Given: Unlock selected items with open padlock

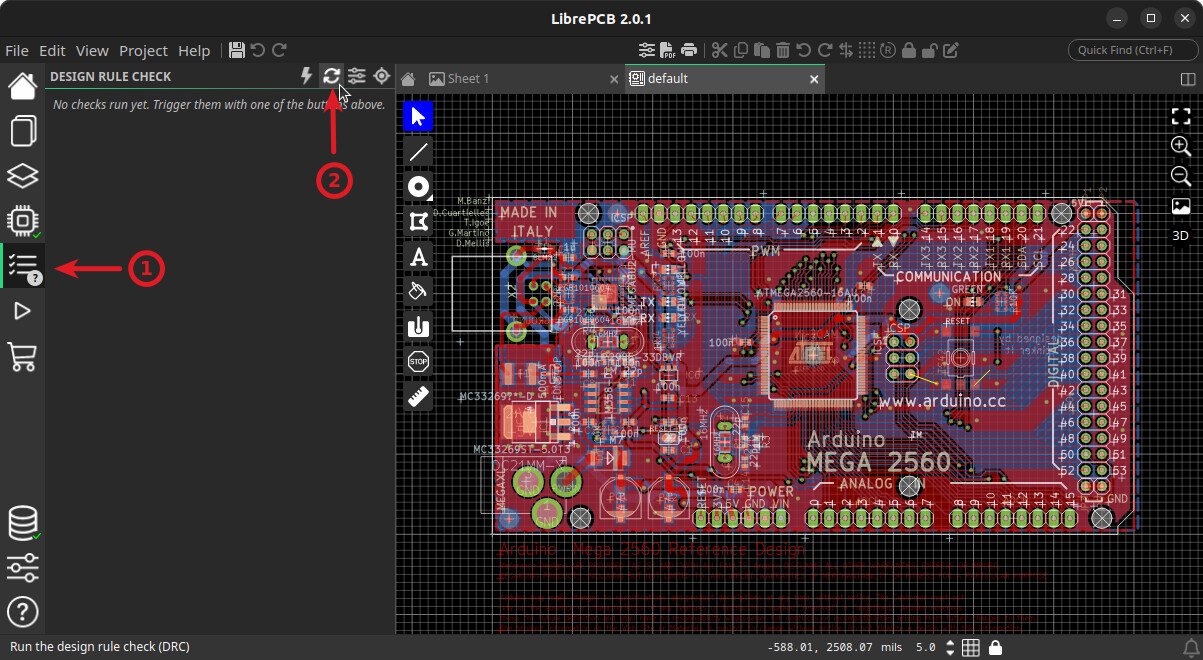Looking at the screenshot, I should pyautogui.click(x=930, y=50).
